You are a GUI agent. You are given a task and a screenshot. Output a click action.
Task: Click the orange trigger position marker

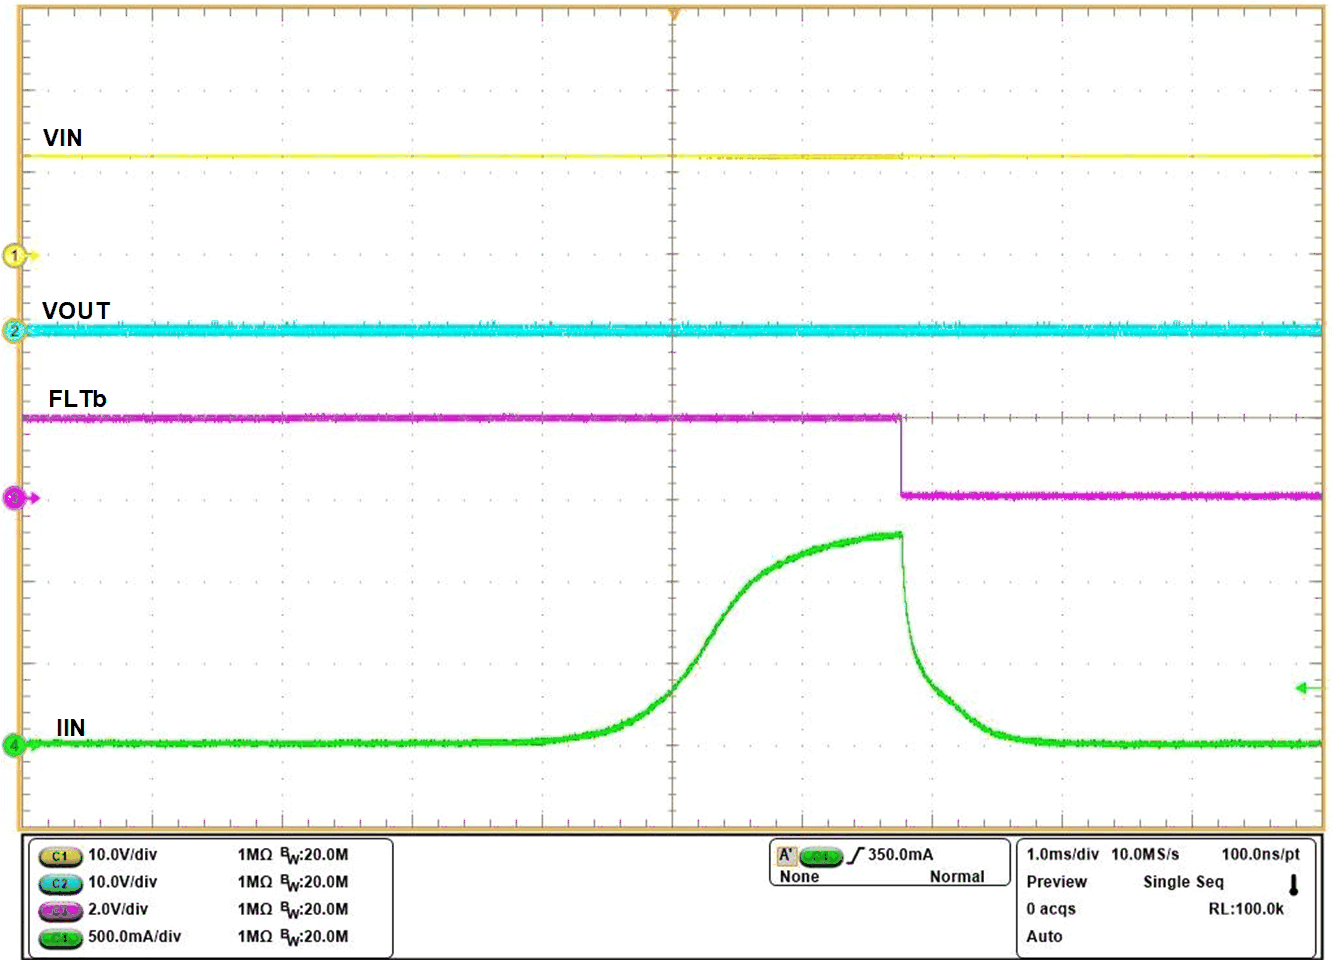(674, 12)
